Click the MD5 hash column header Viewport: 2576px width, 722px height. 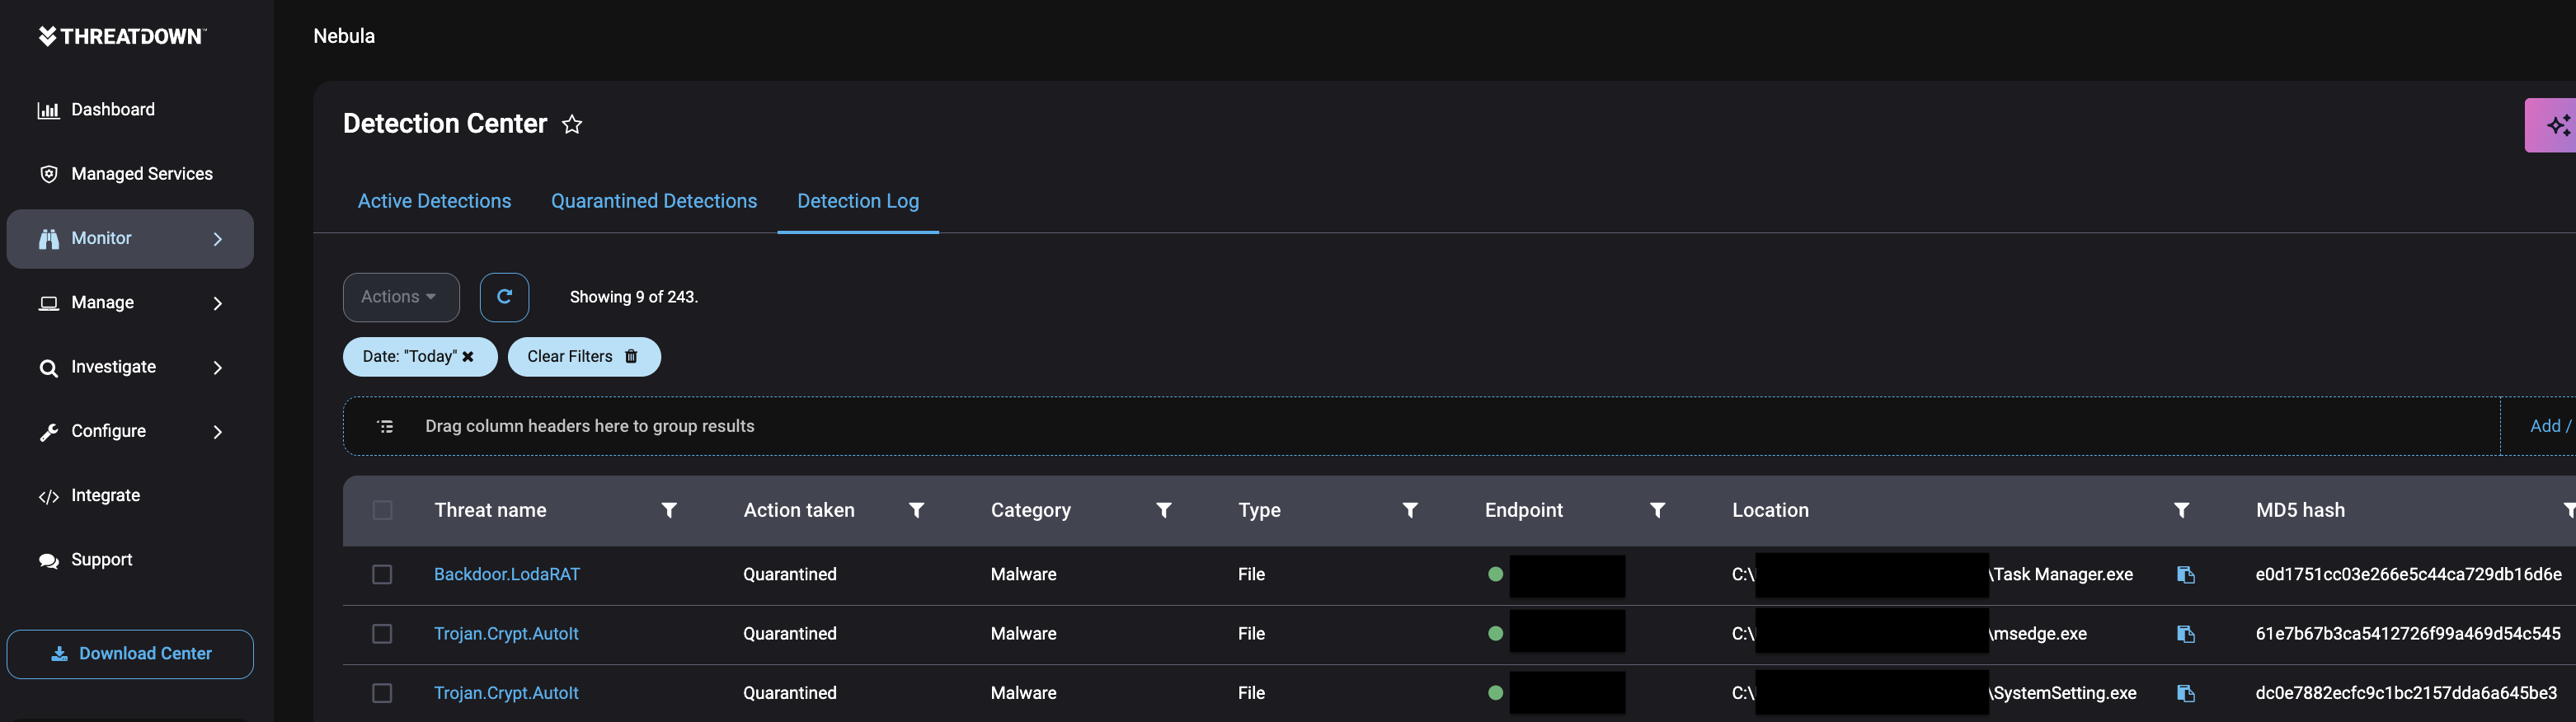2300,510
